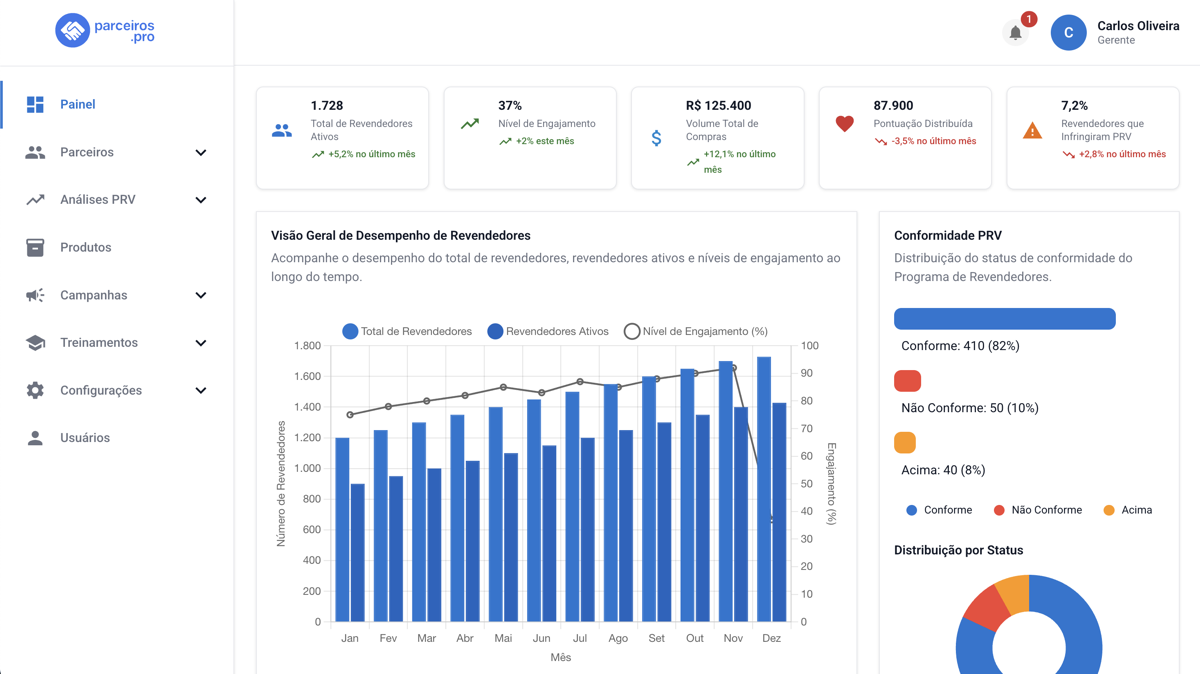Expand the Análises PRV chevron
The image size is (1200, 674).
(201, 200)
